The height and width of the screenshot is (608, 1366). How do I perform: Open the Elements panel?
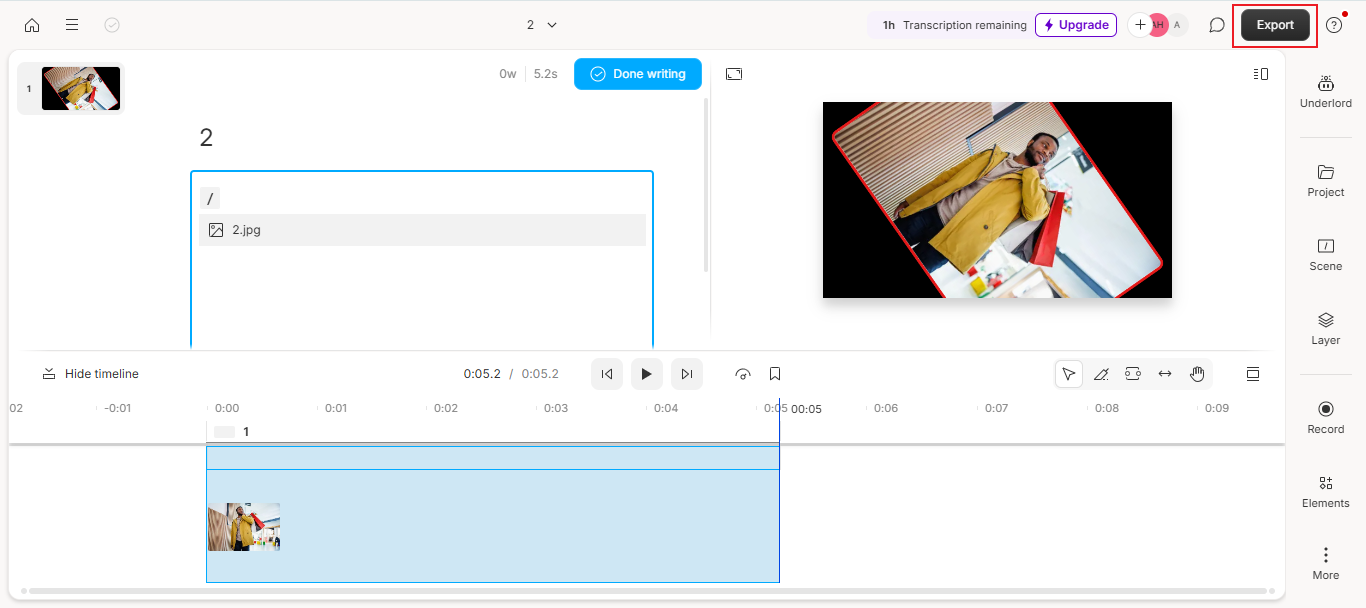point(1325,490)
